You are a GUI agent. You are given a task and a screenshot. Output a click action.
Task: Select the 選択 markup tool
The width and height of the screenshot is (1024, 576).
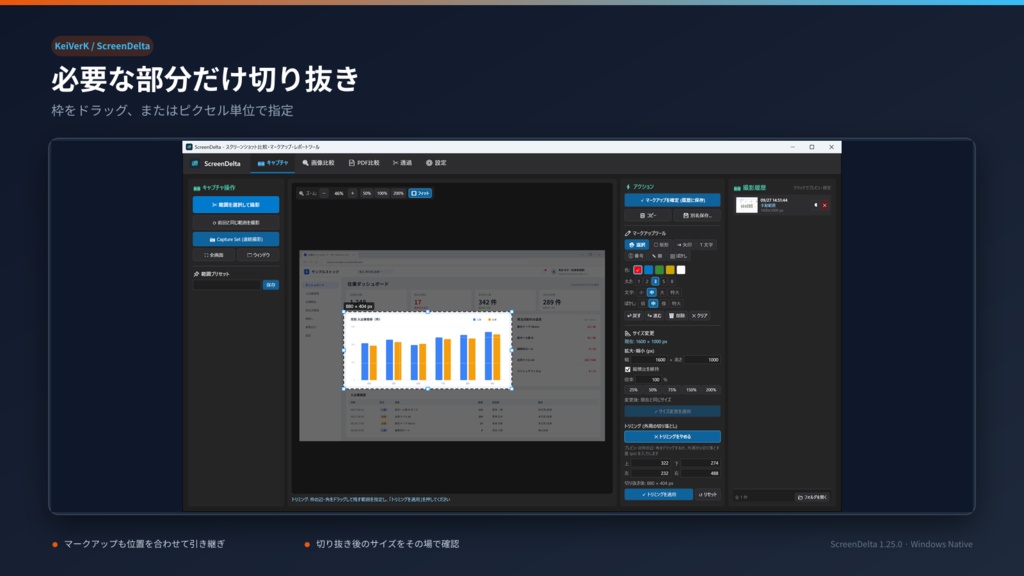pyautogui.click(x=637, y=245)
